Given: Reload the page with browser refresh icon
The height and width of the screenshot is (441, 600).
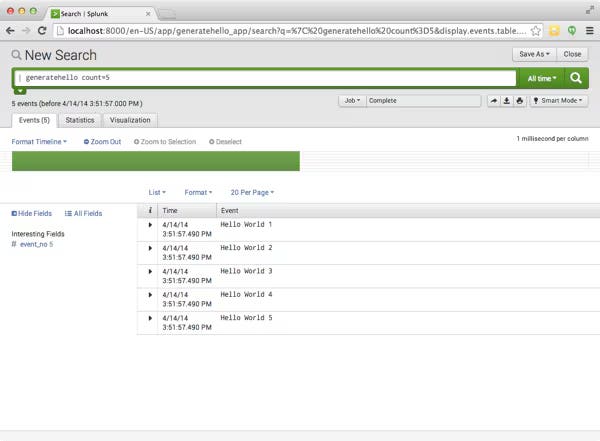Looking at the screenshot, I should pyautogui.click(x=42, y=31).
